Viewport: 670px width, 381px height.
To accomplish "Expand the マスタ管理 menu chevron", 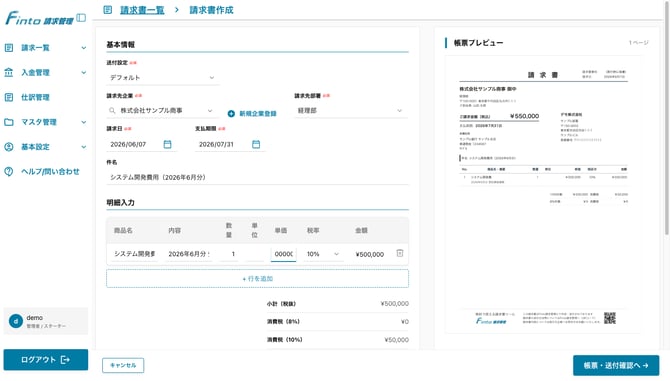I will pyautogui.click(x=84, y=122).
